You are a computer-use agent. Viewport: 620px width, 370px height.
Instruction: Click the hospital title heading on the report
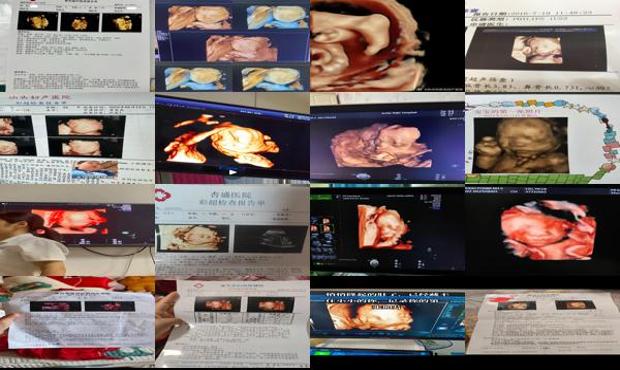232,199
